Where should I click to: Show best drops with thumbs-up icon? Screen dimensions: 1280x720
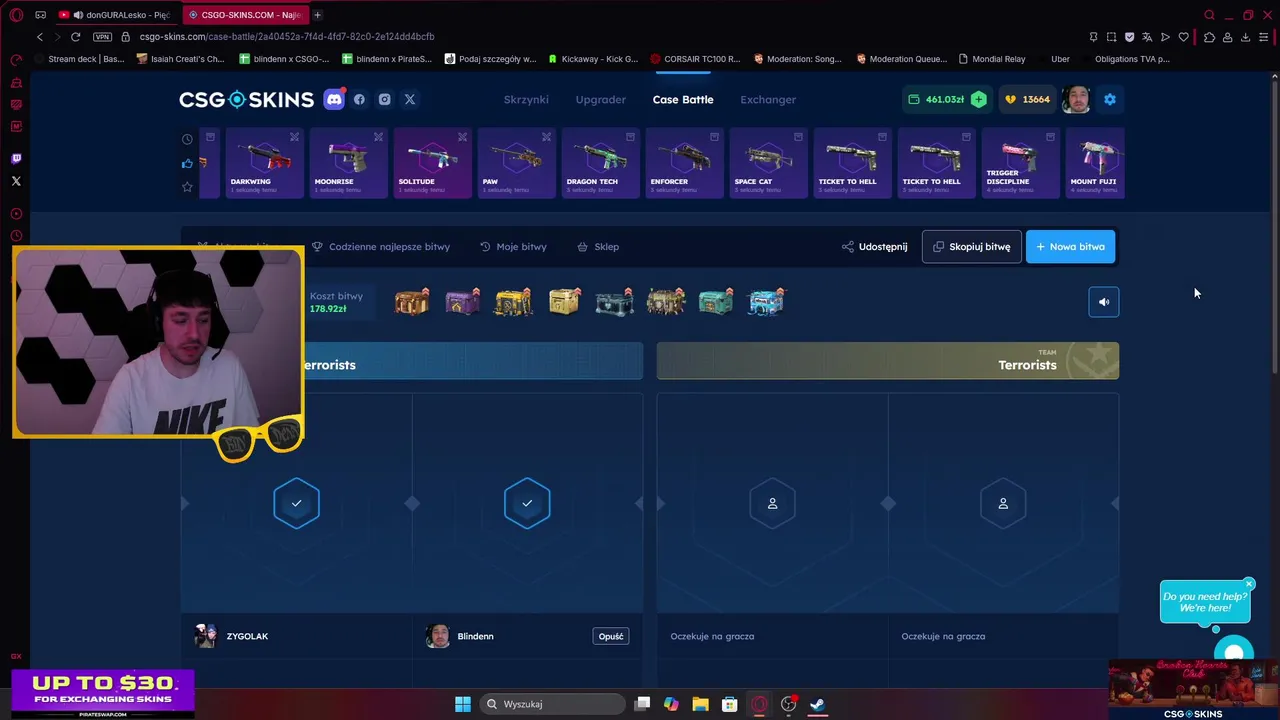tap(187, 163)
